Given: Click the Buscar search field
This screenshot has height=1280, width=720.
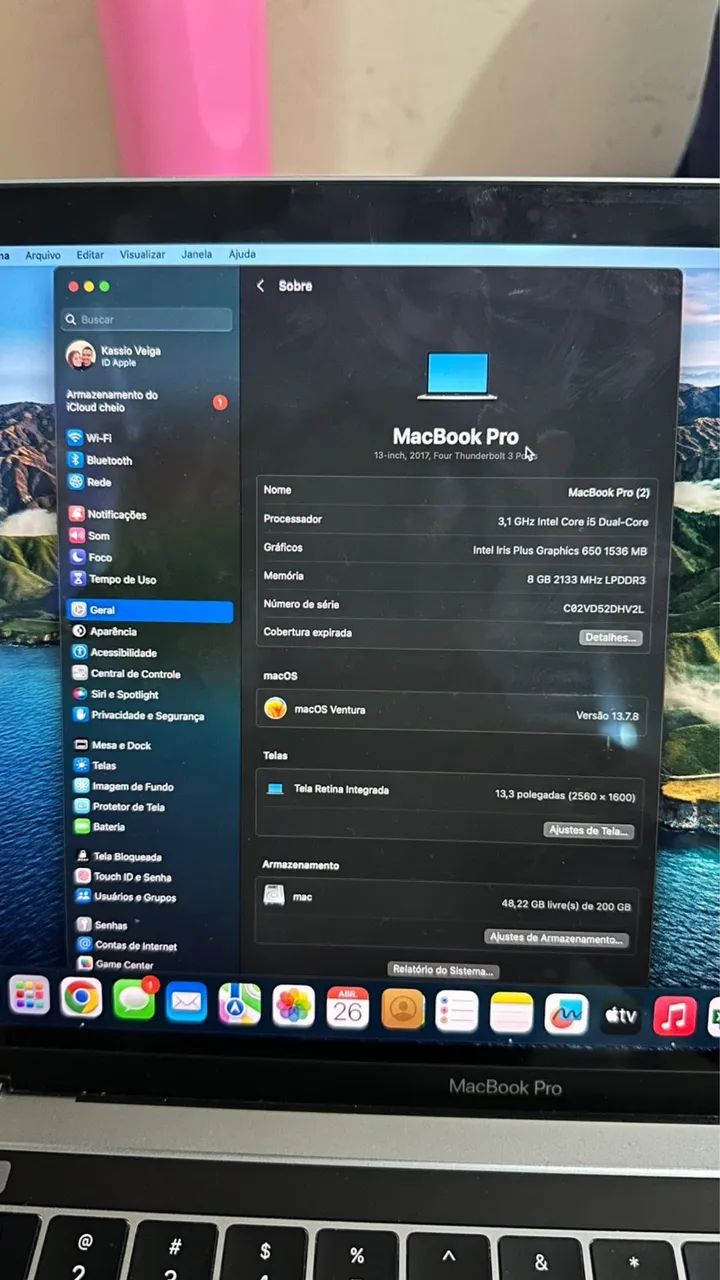Looking at the screenshot, I should (x=146, y=320).
